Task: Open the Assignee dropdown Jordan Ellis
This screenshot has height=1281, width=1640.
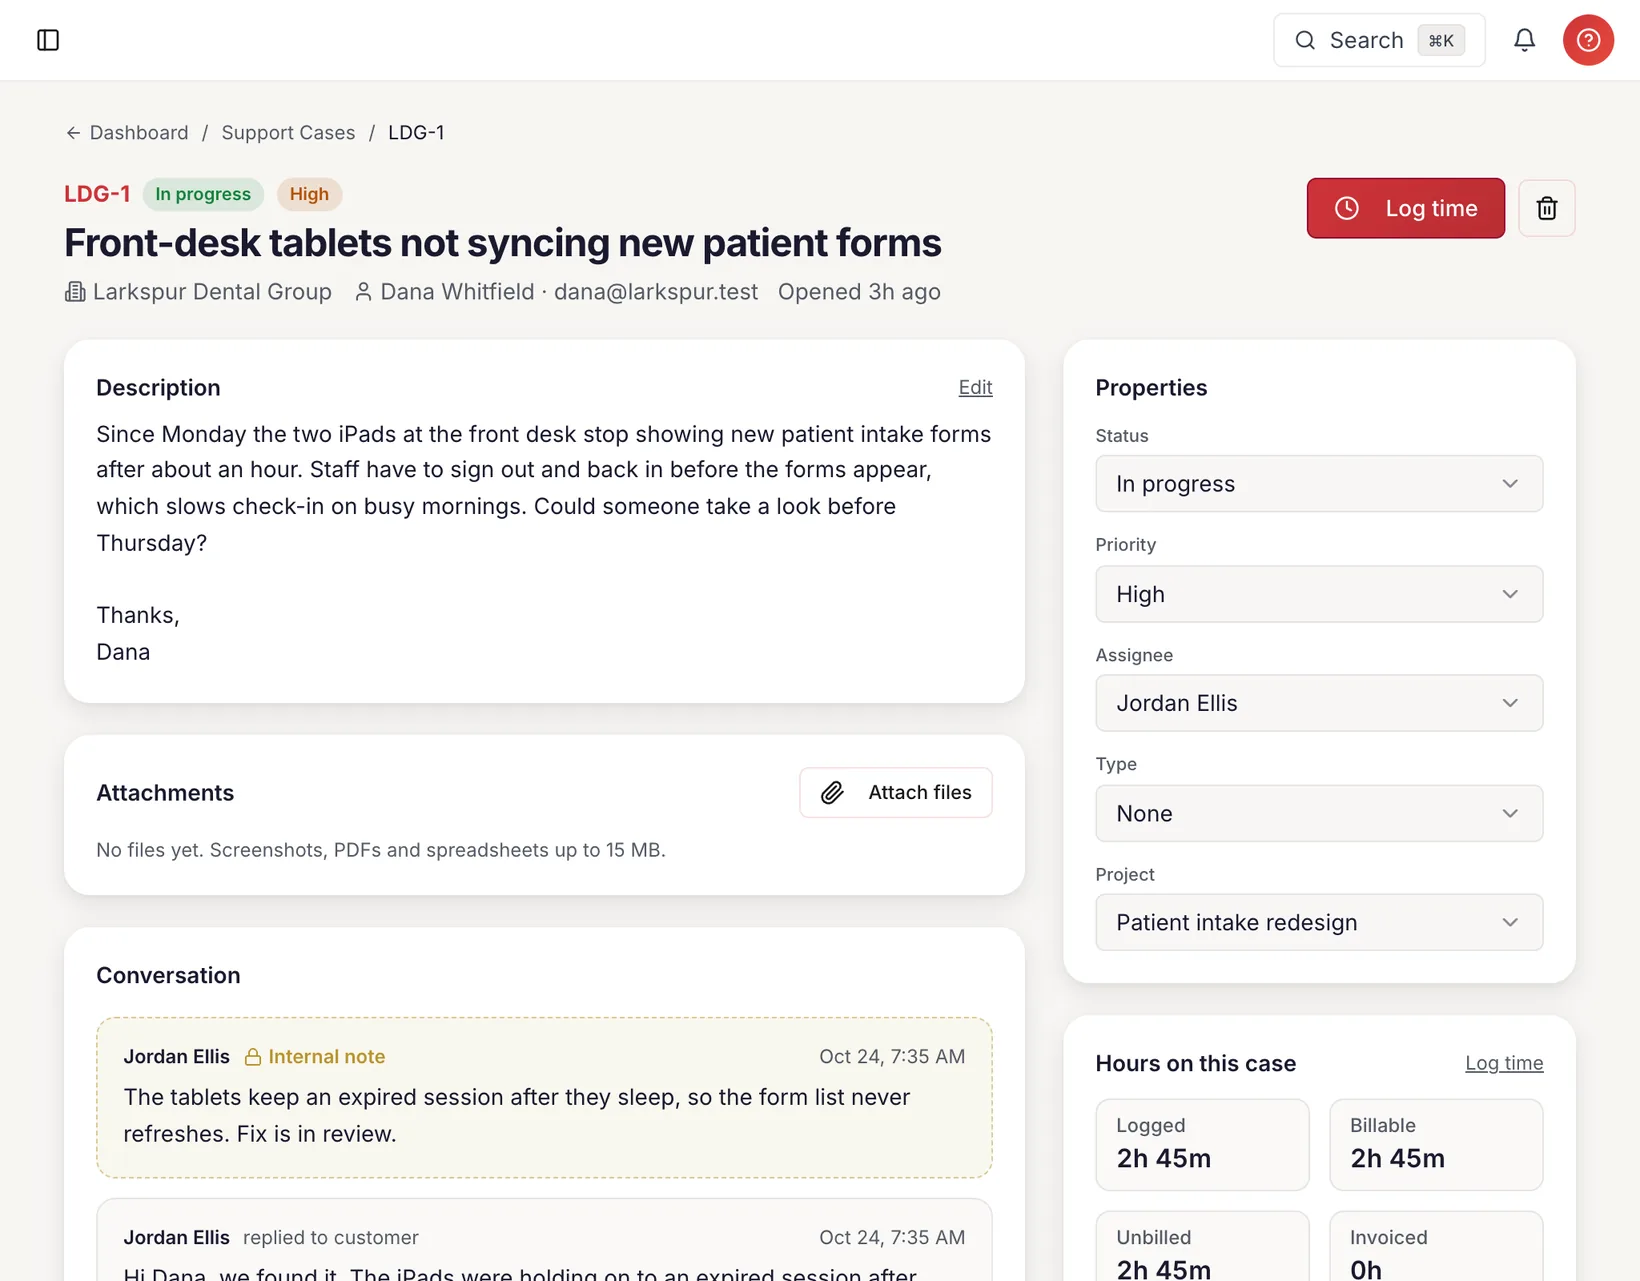Action: tap(1319, 703)
